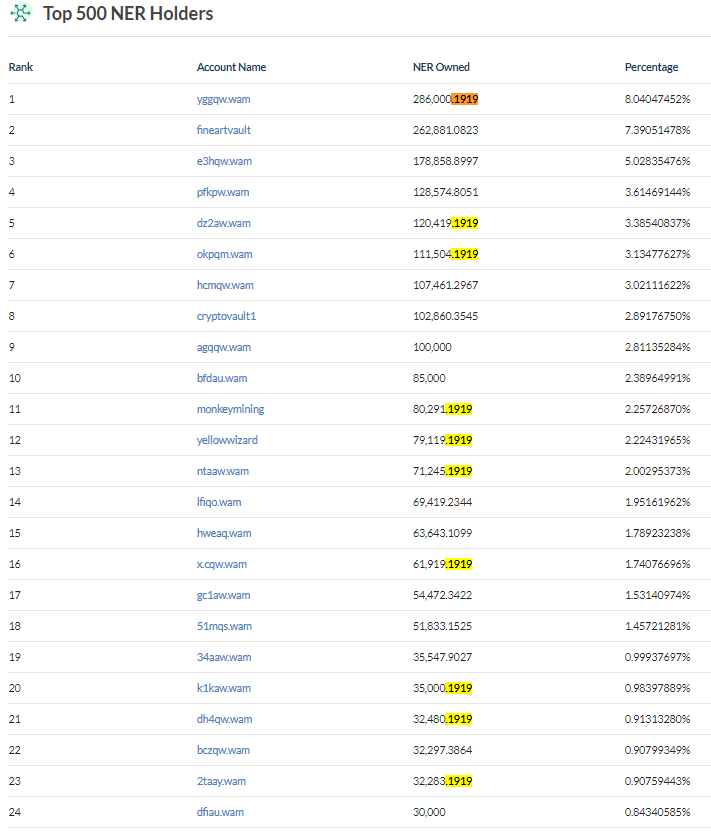
Task: Click NER amount 107,461.2967
Action: coord(446,285)
